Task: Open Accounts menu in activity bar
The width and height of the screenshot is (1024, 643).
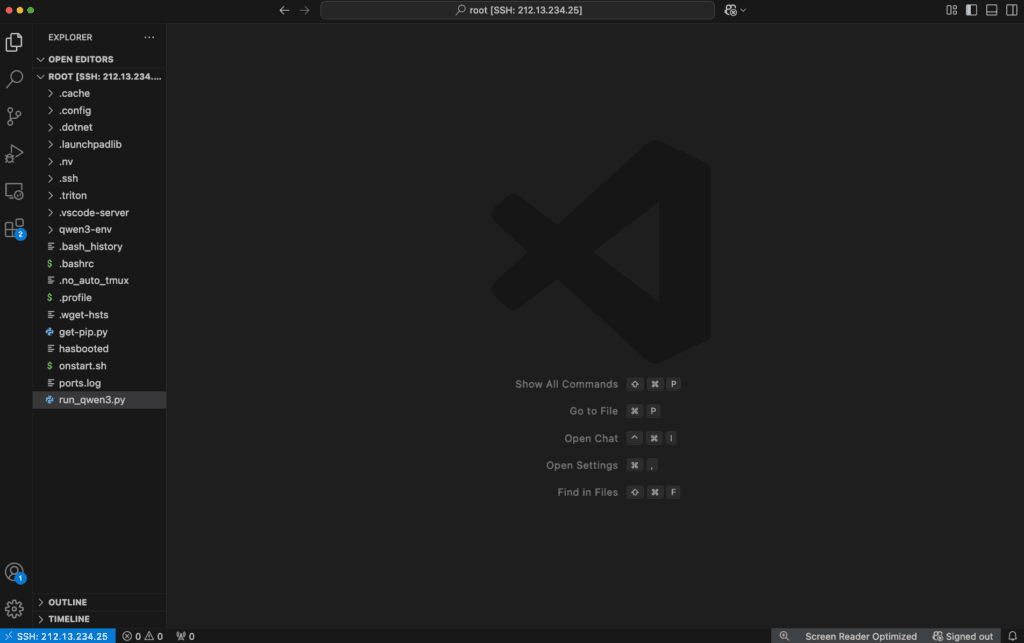Action: (14, 572)
